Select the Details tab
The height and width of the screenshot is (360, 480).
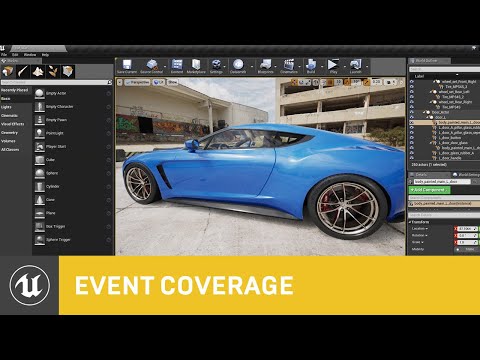click(x=429, y=175)
